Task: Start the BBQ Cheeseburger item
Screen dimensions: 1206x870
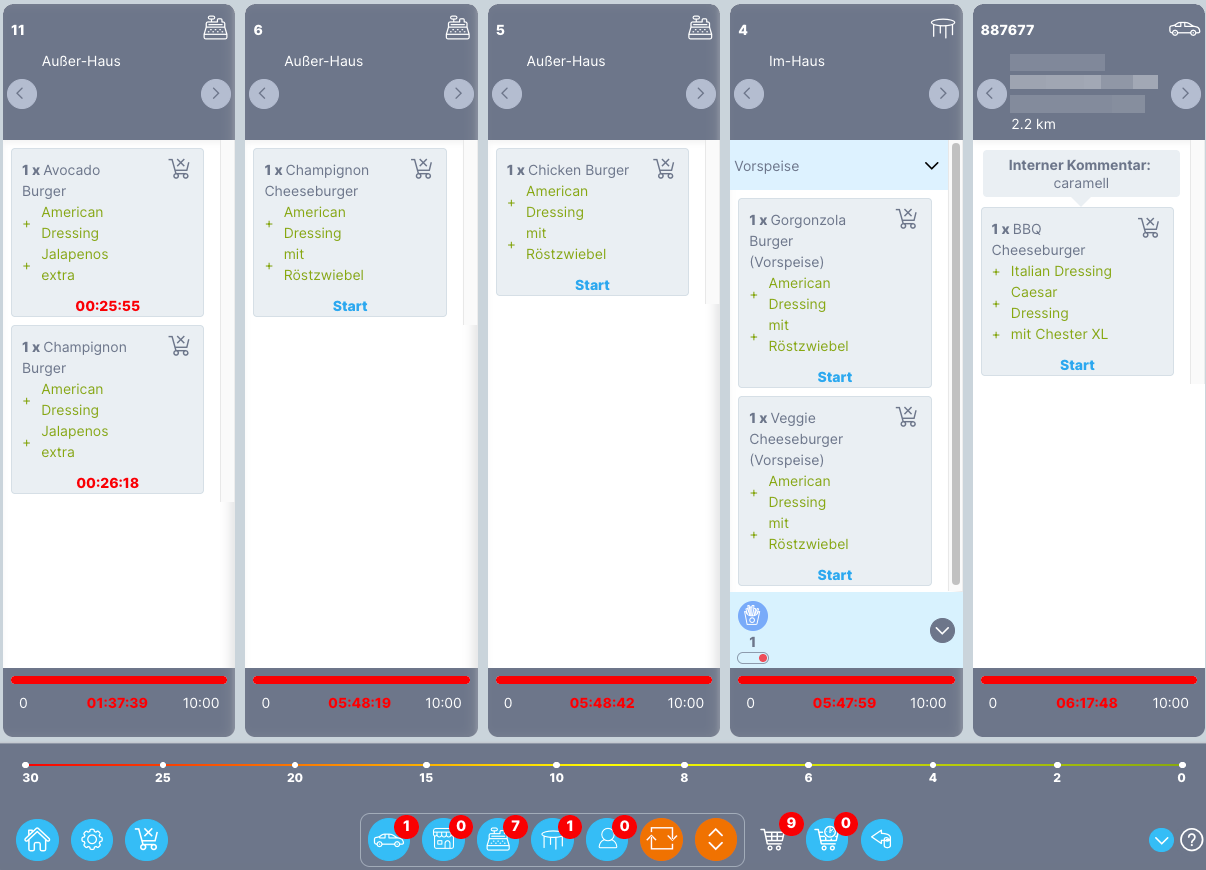Action: point(1077,365)
